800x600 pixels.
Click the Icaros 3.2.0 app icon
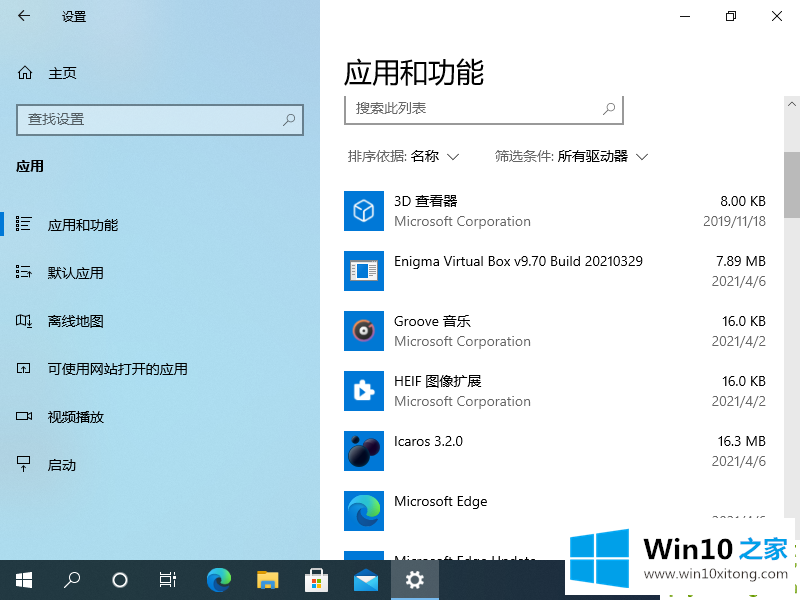(x=364, y=451)
